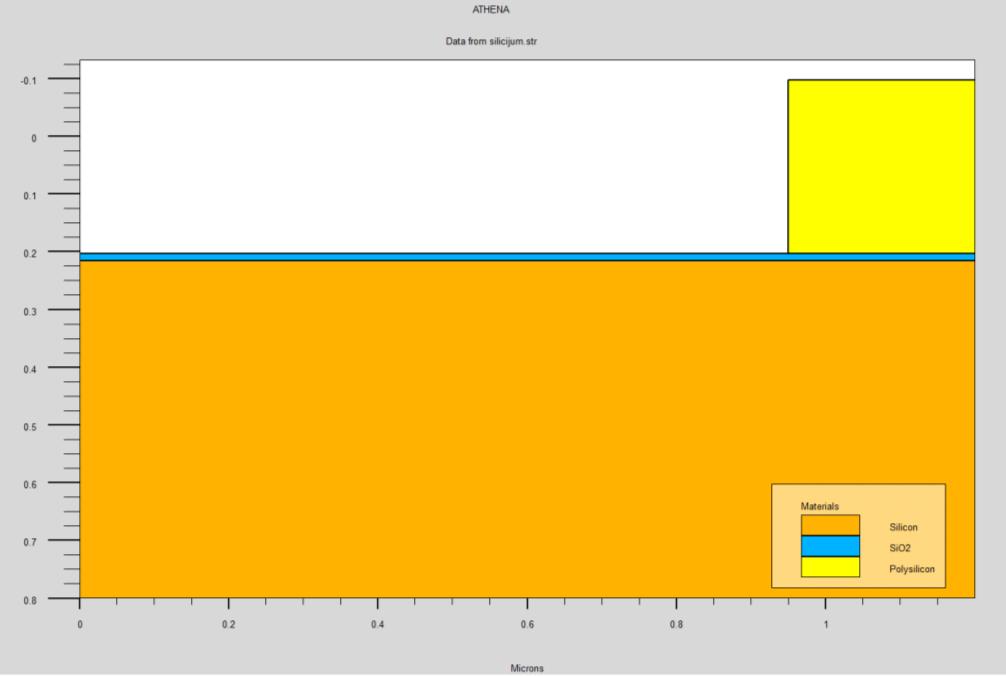Click the x-axis value 0.6

click(527, 624)
